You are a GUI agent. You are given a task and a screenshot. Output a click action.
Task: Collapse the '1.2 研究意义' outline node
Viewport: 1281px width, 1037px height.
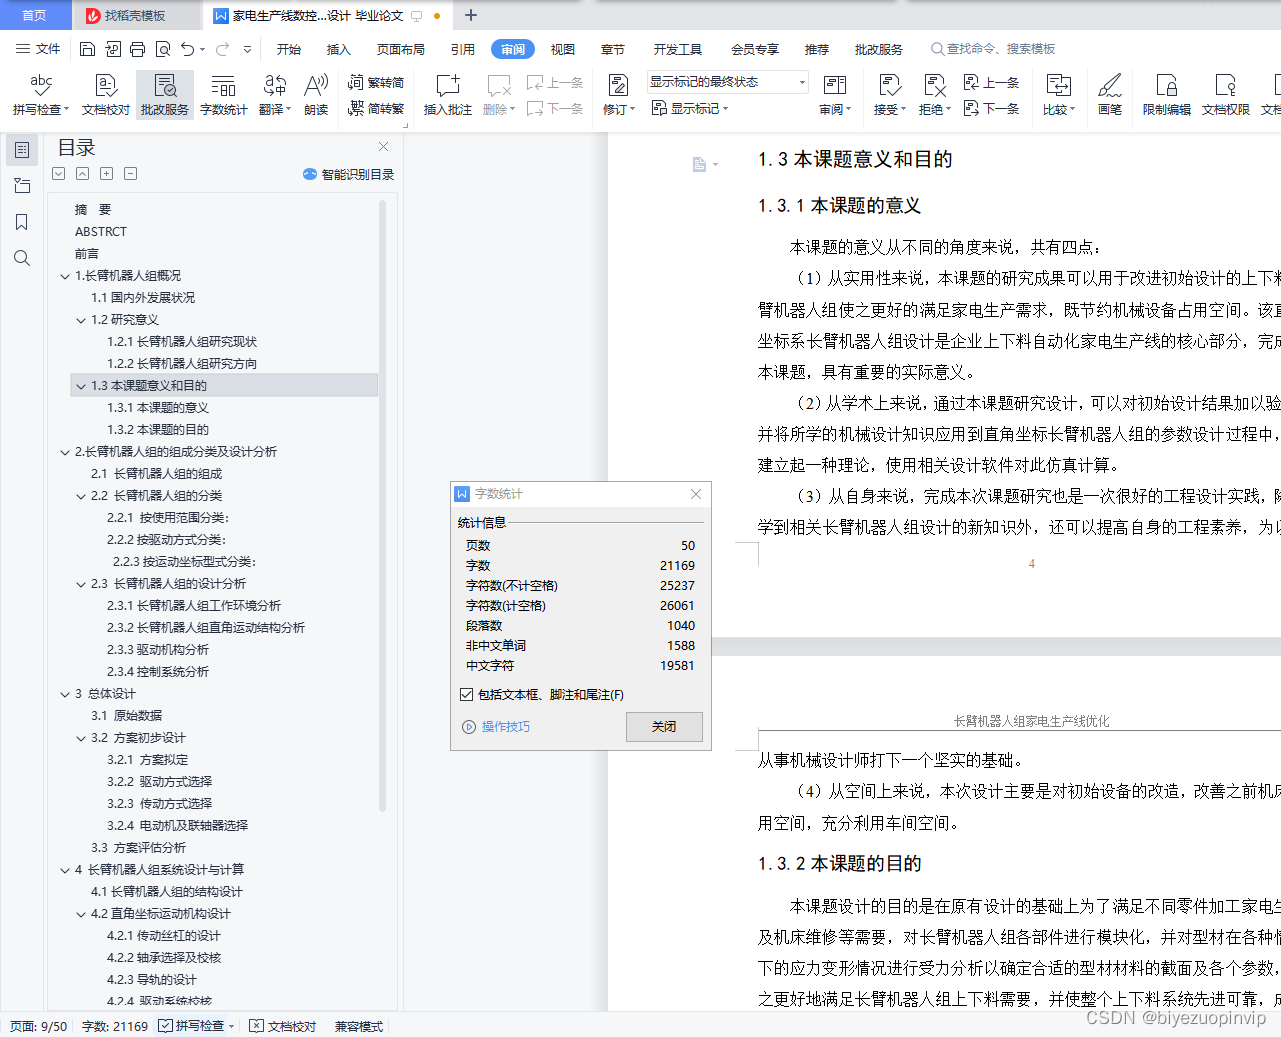81,320
